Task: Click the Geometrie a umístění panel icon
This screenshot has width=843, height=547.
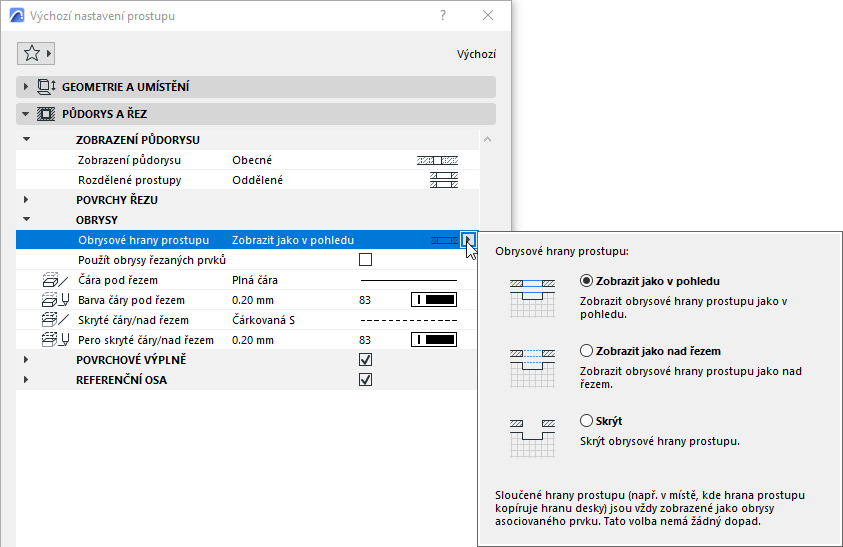Action: [x=46, y=87]
